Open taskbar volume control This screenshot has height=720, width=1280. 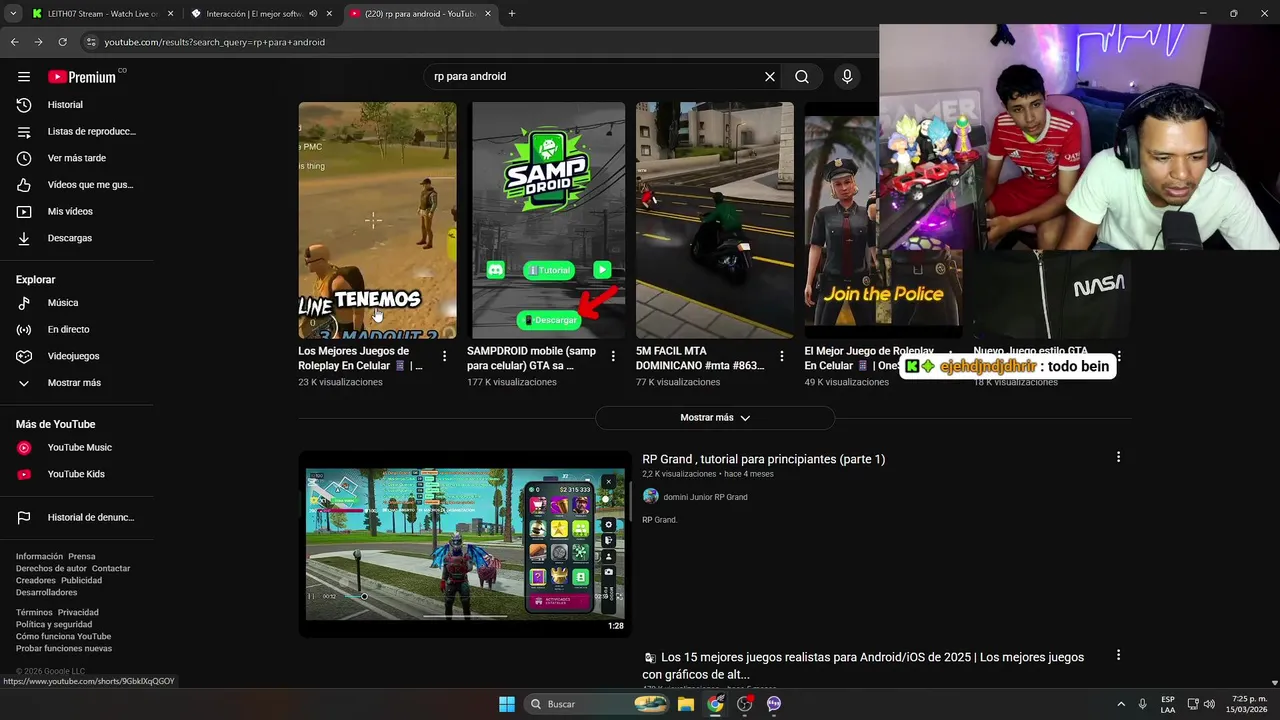point(1209,704)
